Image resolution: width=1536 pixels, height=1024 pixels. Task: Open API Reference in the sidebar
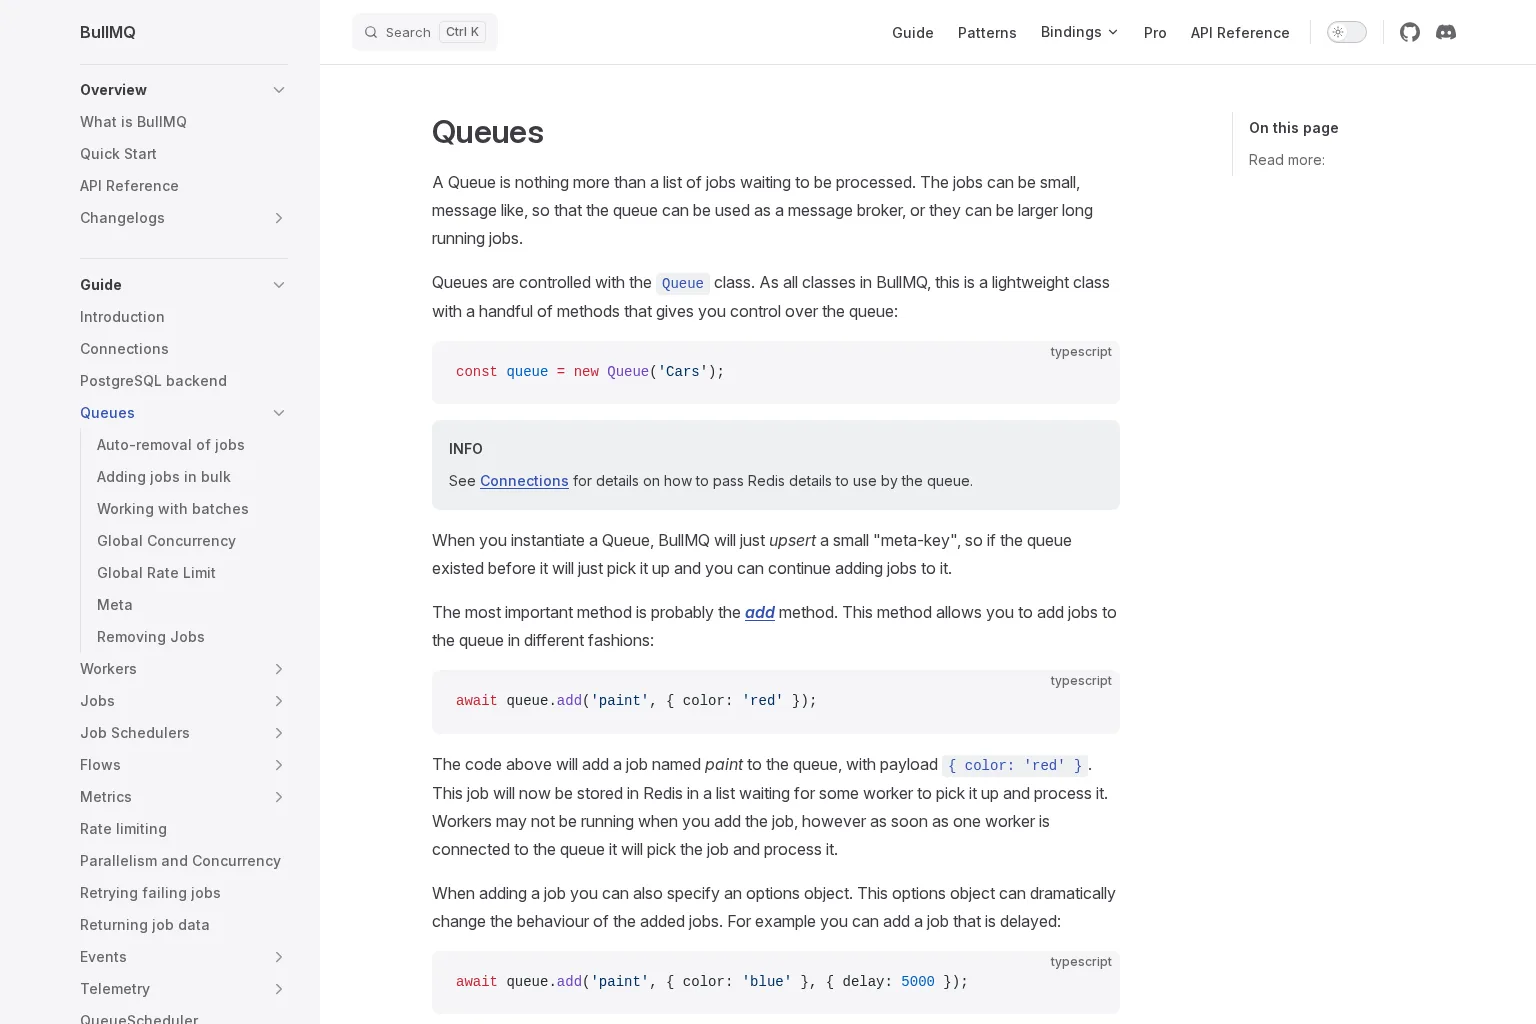[129, 186]
